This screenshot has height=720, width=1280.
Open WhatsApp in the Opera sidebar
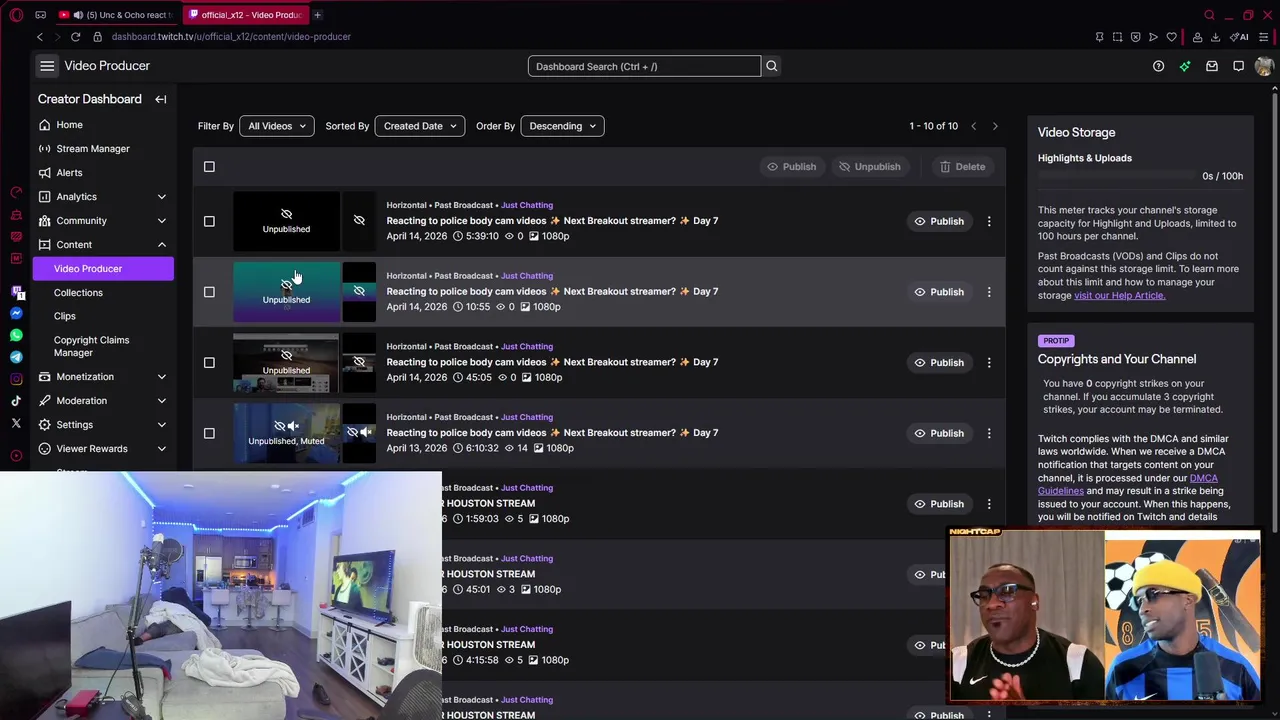point(16,335)
